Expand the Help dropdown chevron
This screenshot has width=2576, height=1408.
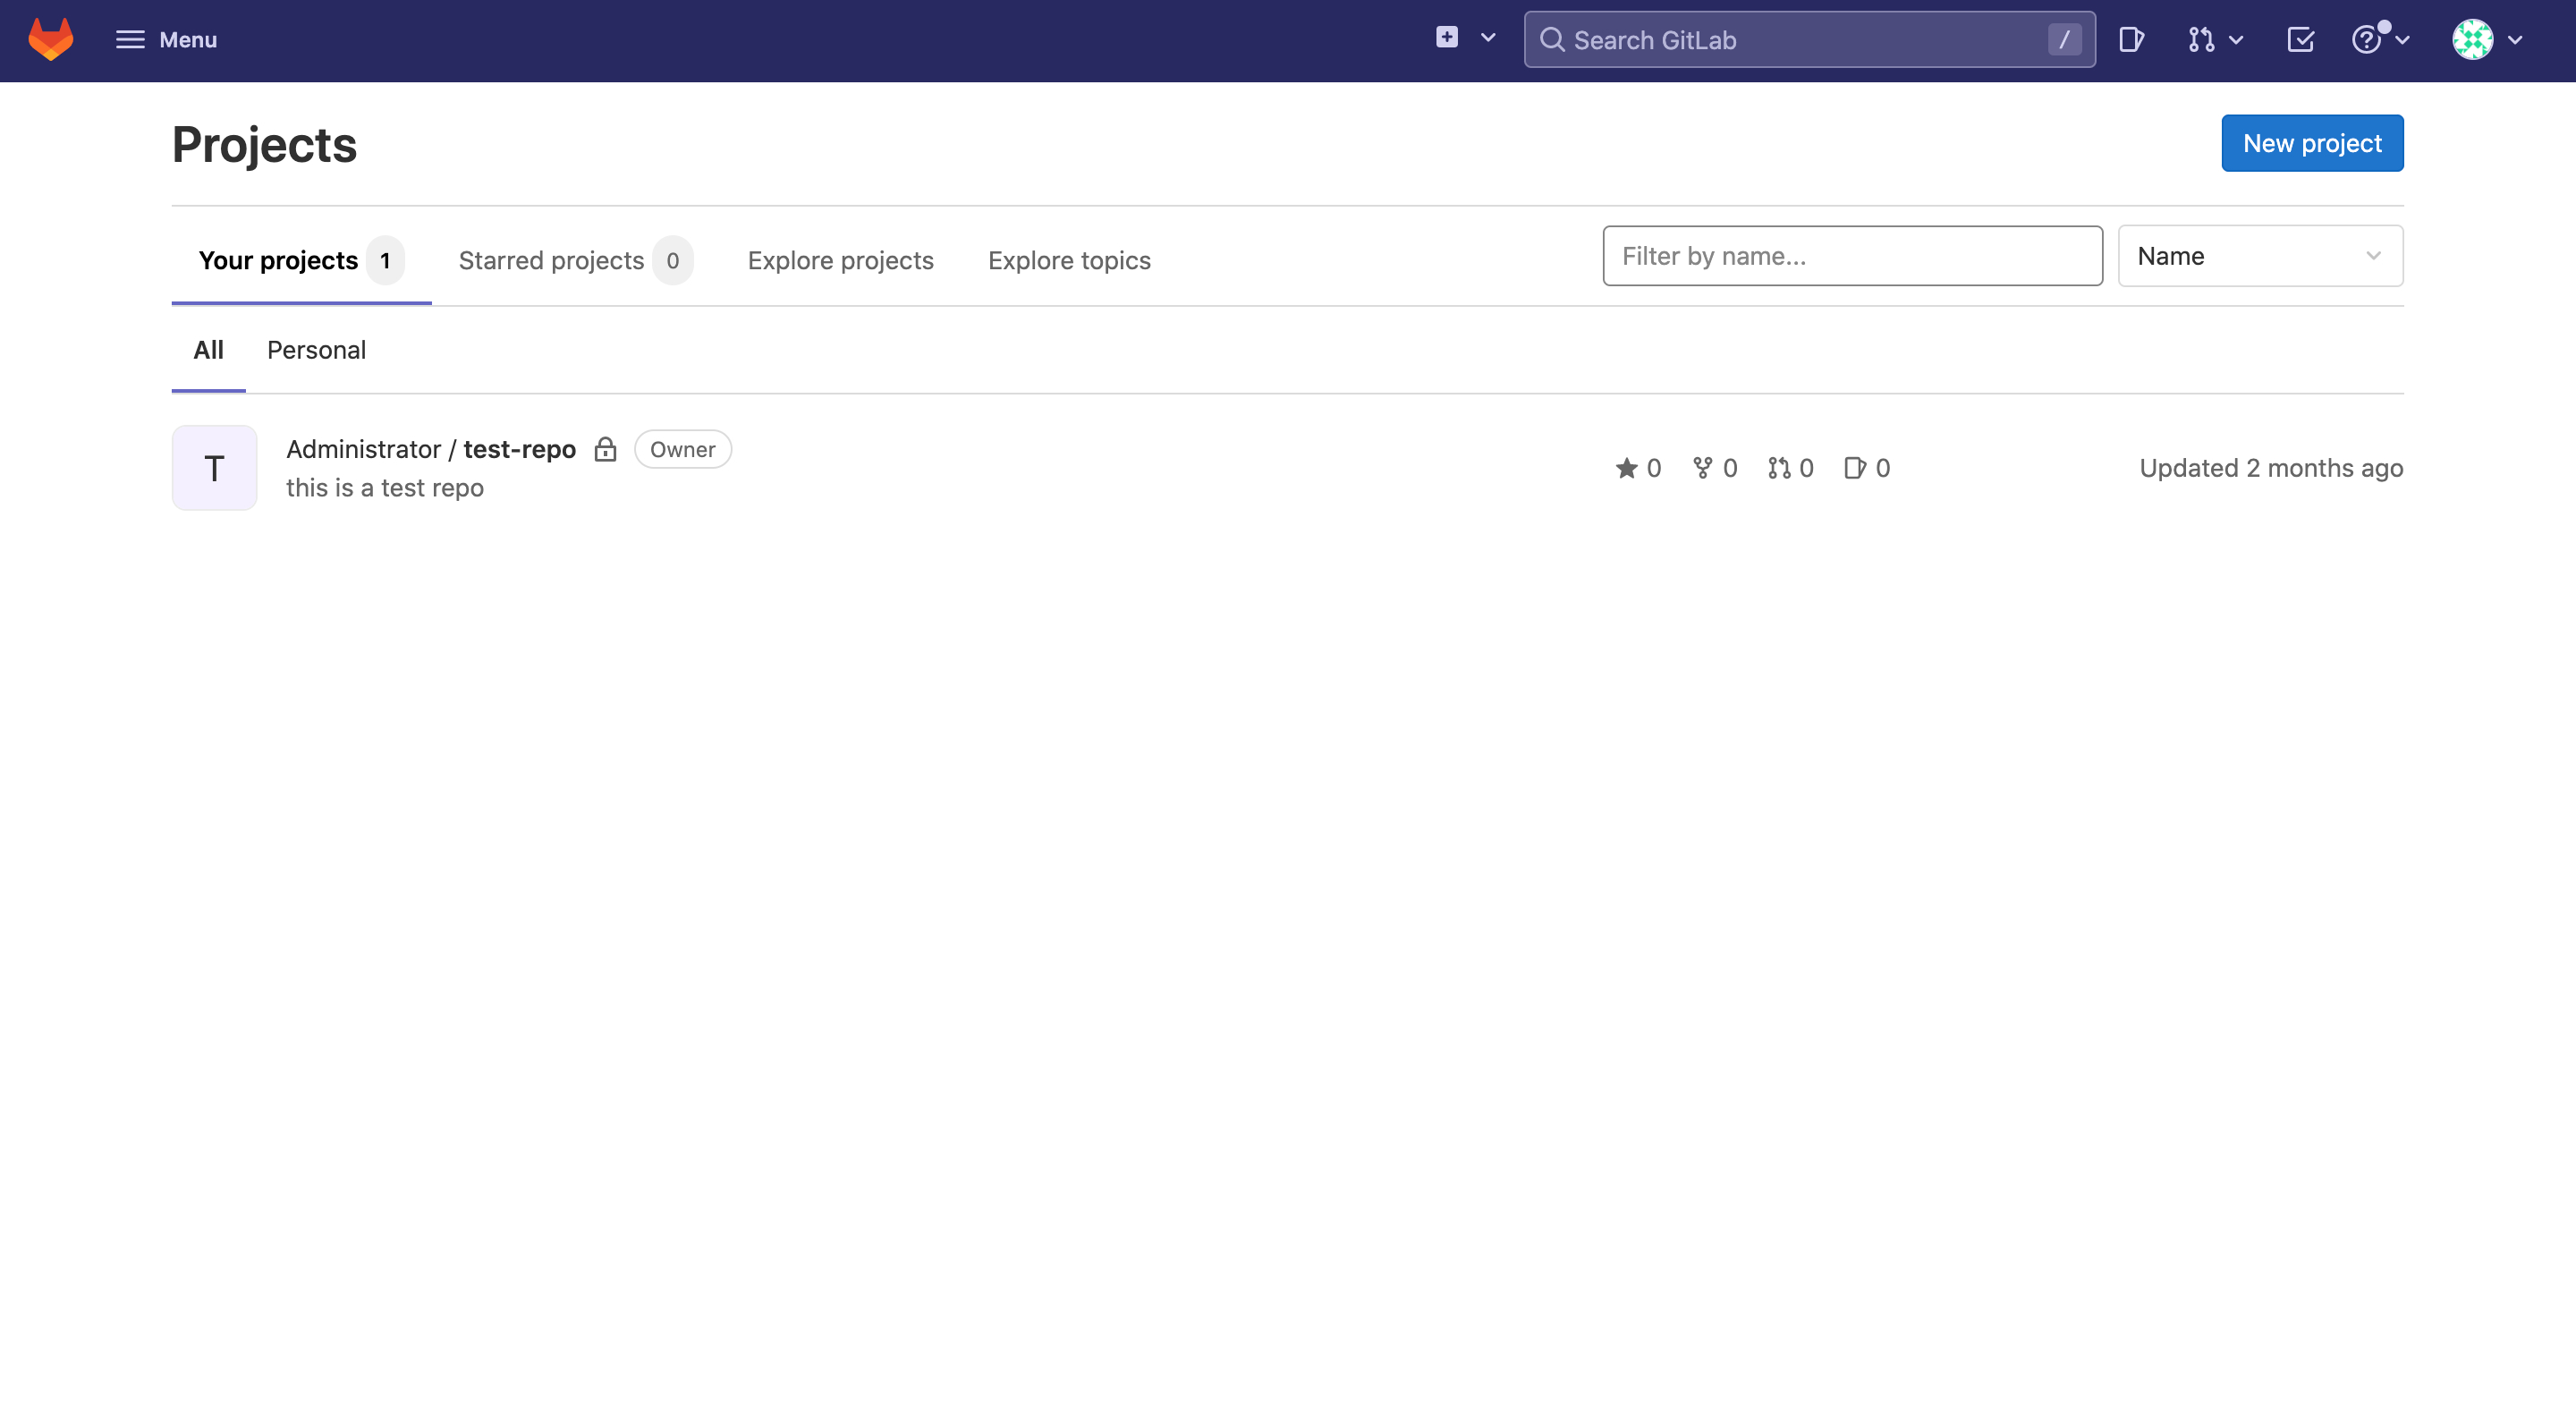point(2402,40)
